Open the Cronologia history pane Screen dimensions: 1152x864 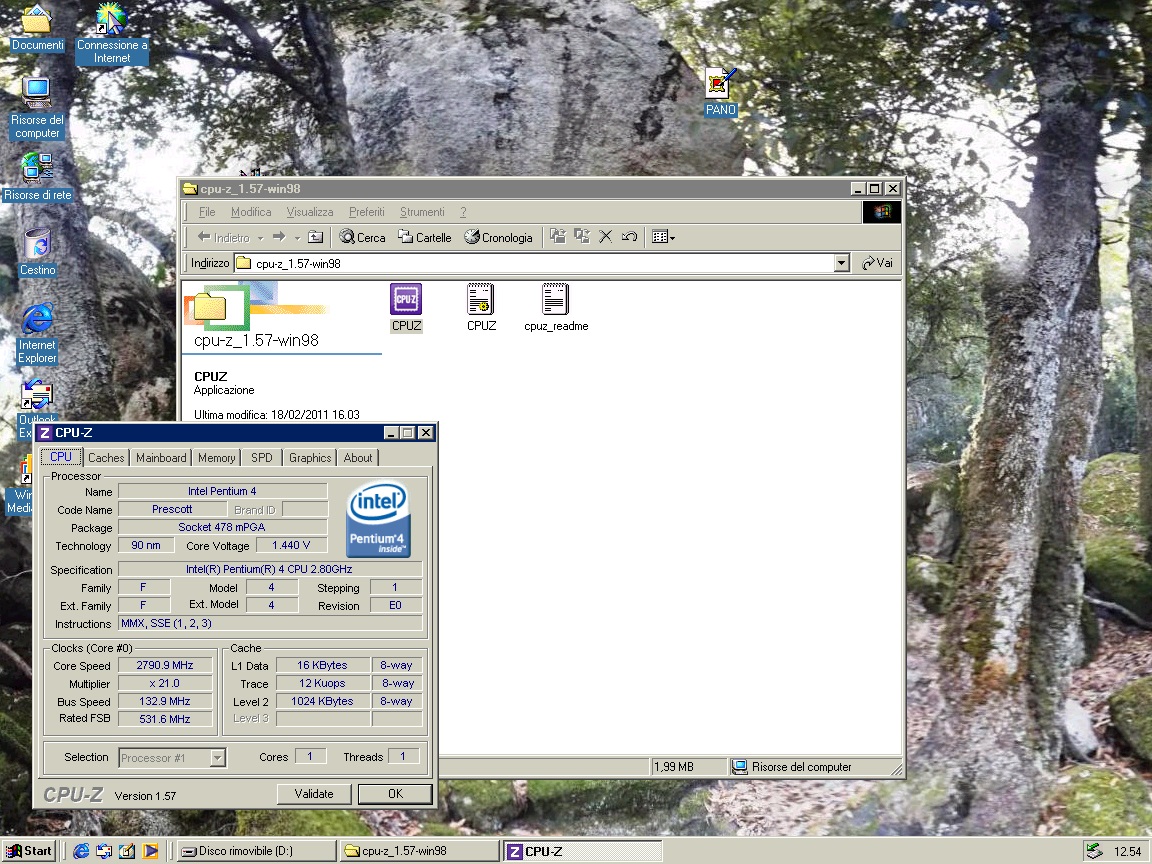coord(498,237)
